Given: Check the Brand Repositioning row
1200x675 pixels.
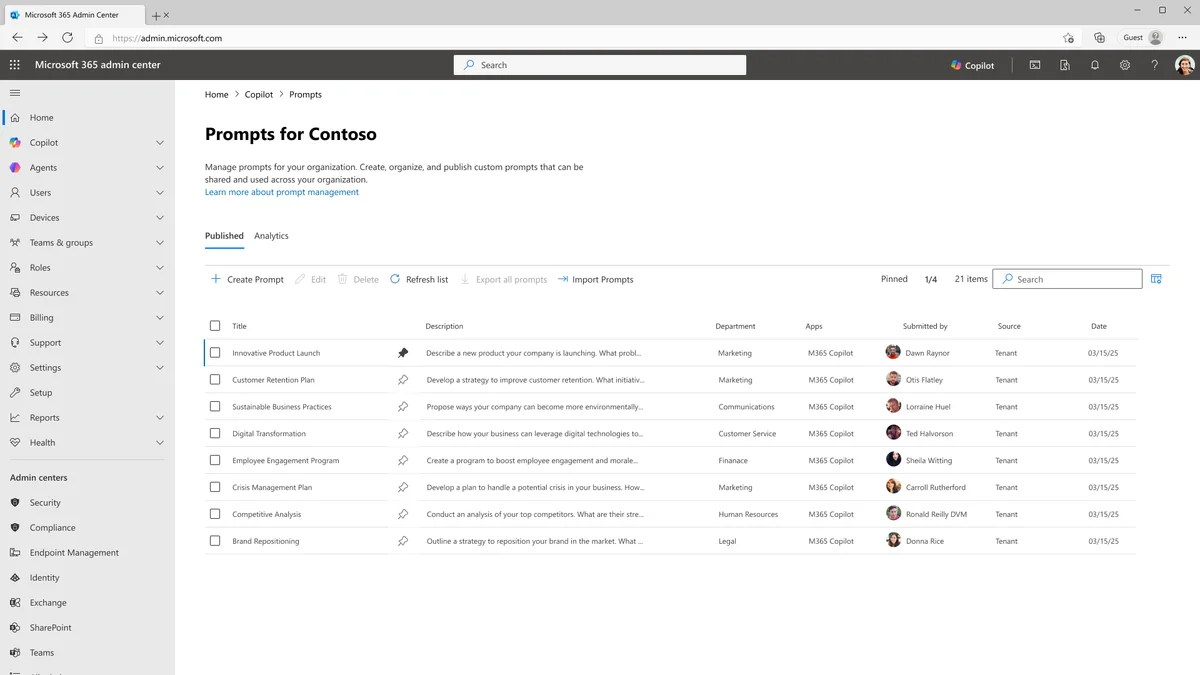Looking at the screenshot, I should pyautogui.click(x=215, y=541).
